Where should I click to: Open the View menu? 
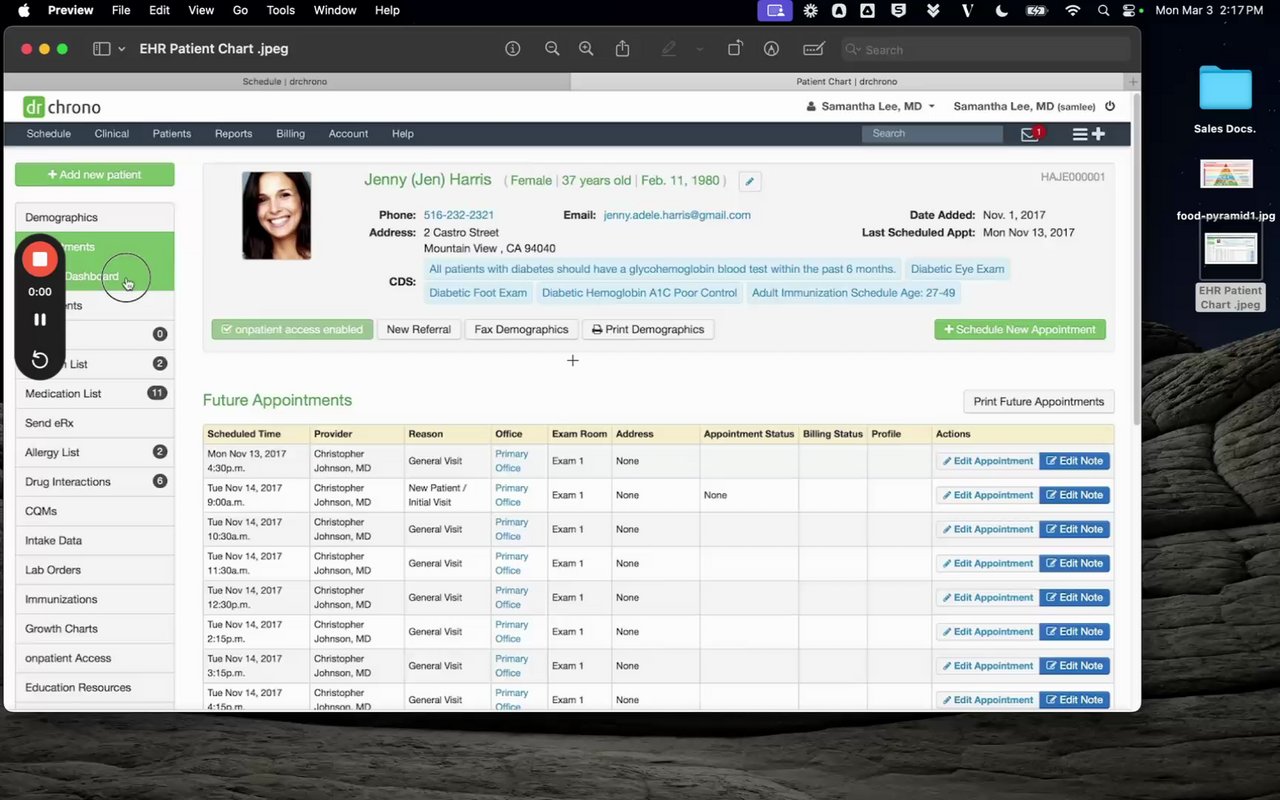[x=201, y=10]
